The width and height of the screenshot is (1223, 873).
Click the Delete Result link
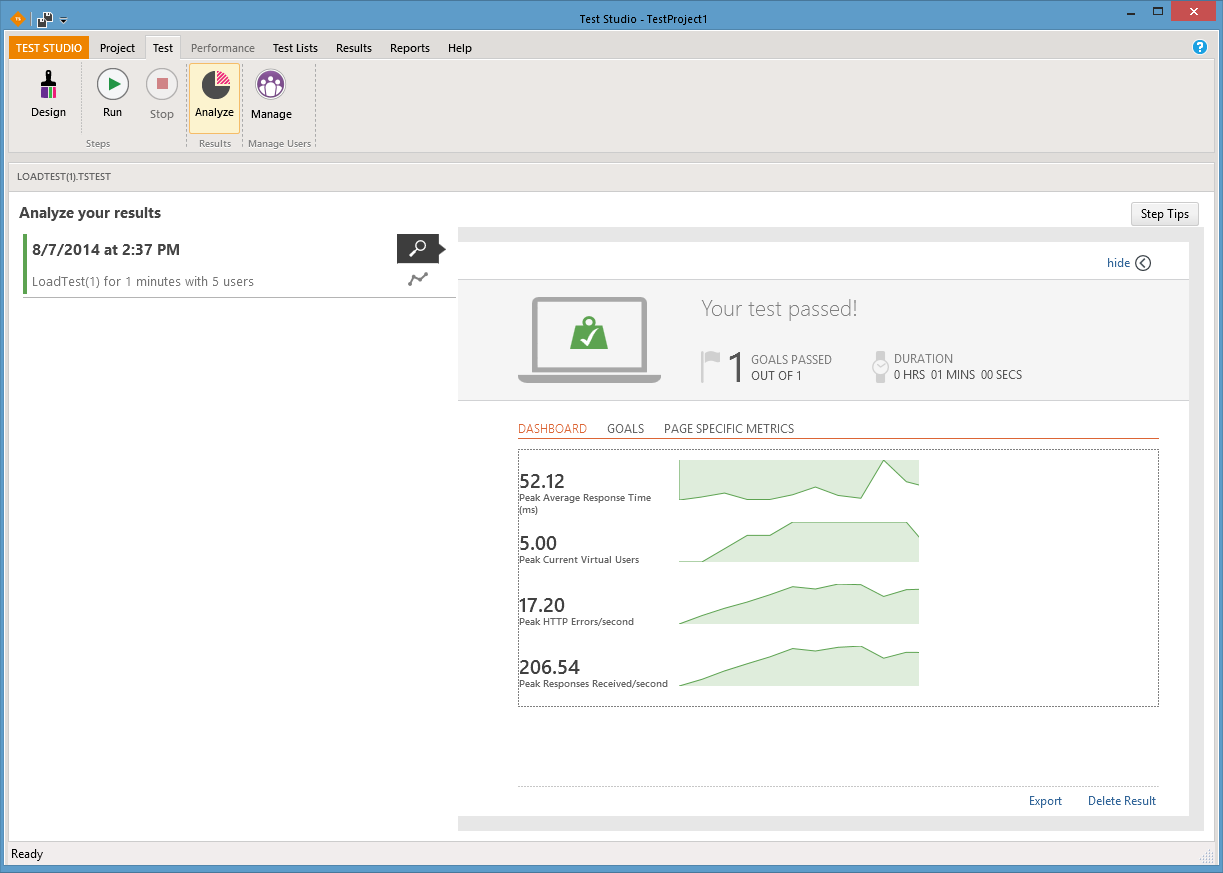1122,801
